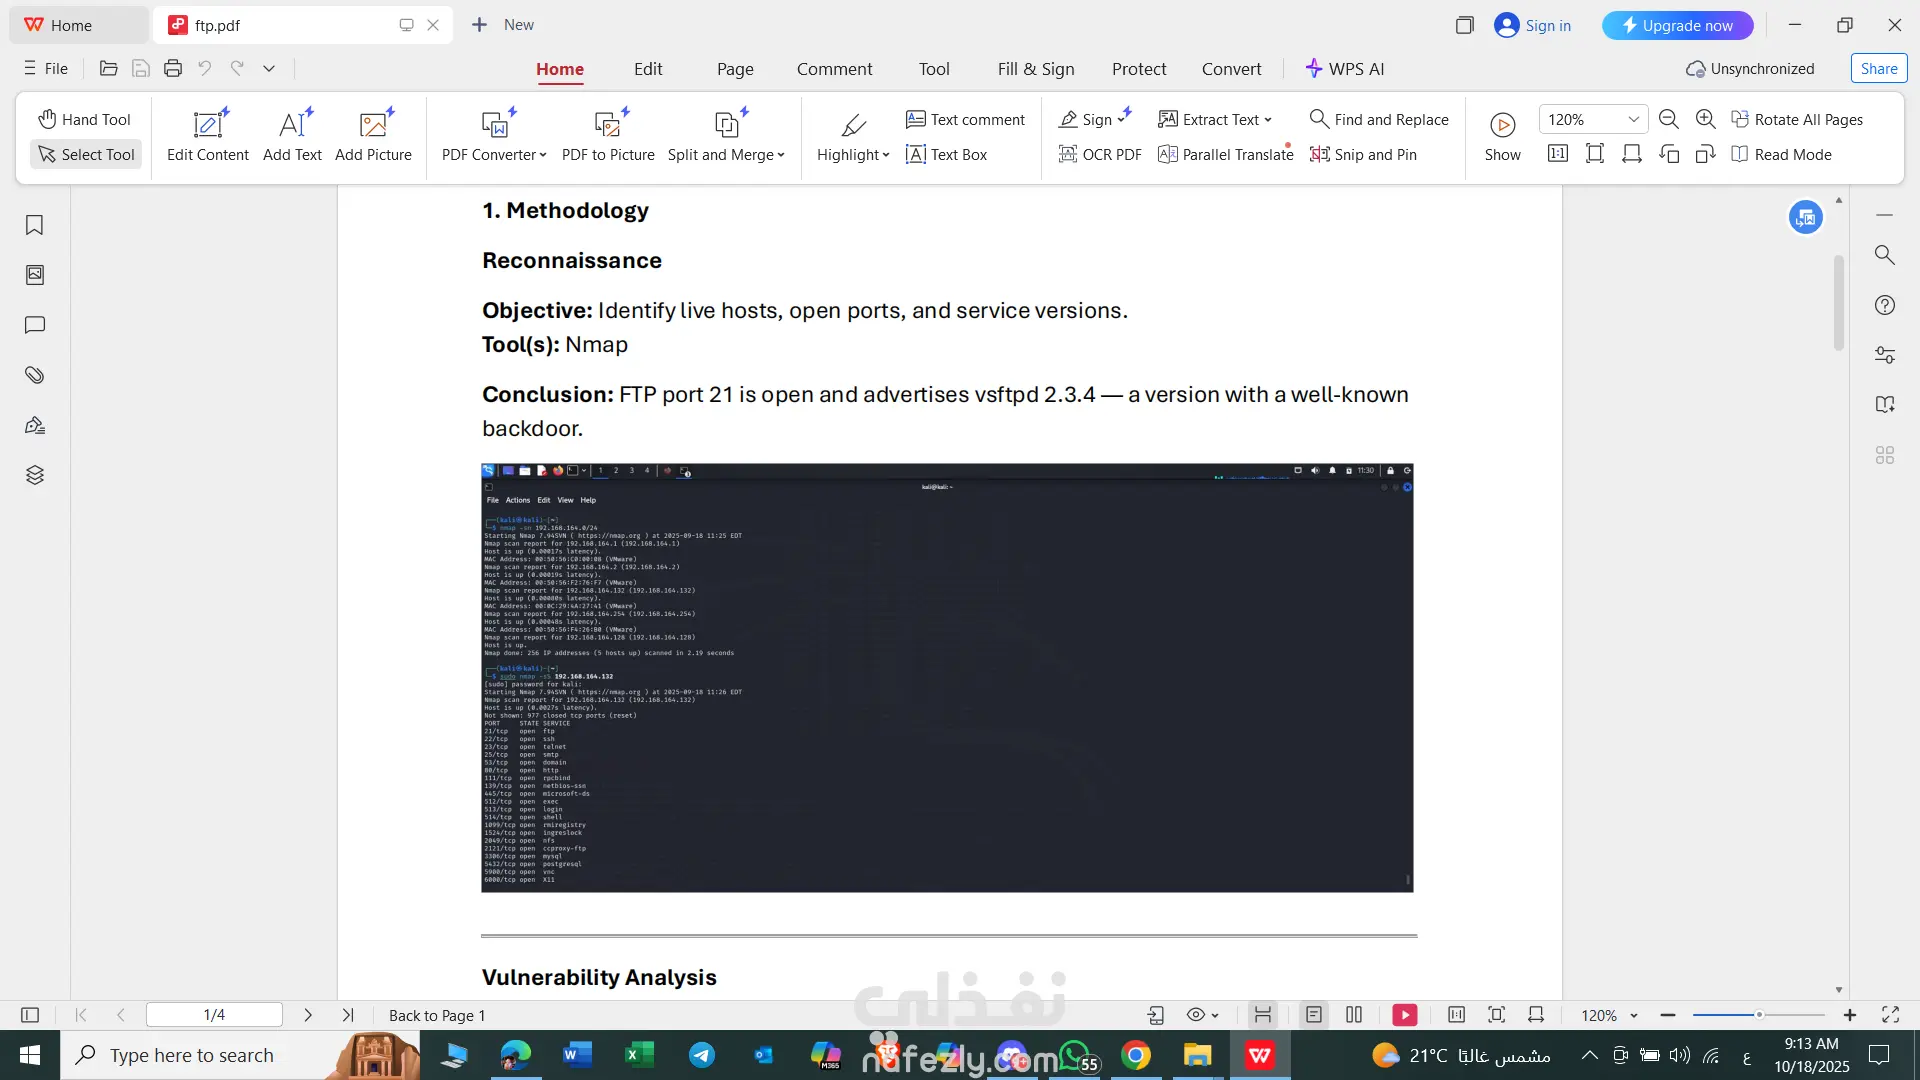Open the bookmark panel in left sidebar
Screen dimensions: 1920x1080
[34, 225]
